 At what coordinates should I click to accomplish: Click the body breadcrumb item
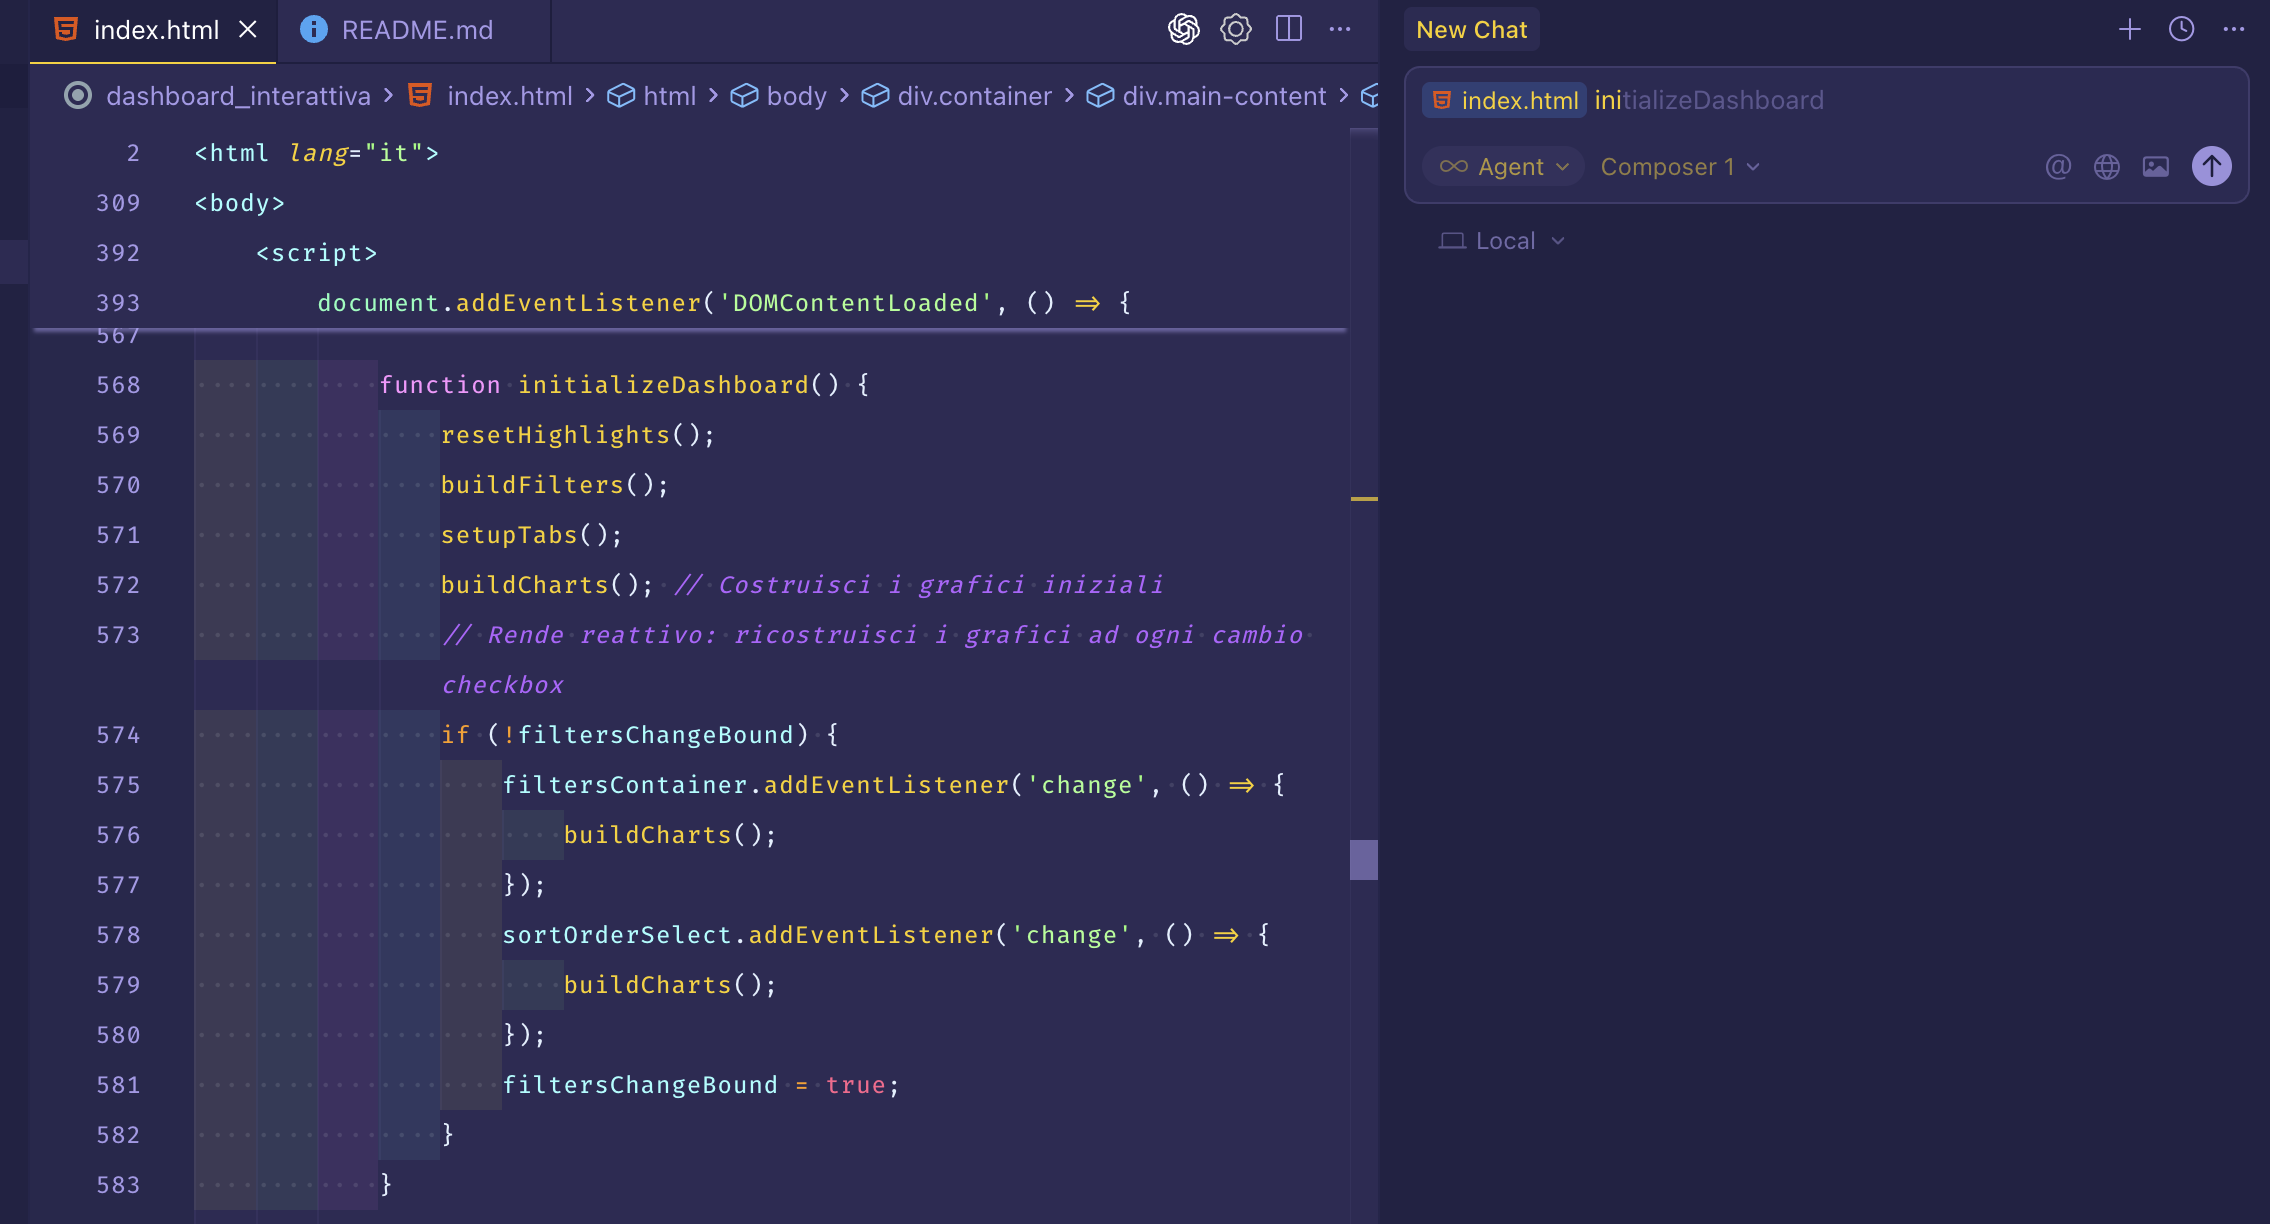point(795,96)
